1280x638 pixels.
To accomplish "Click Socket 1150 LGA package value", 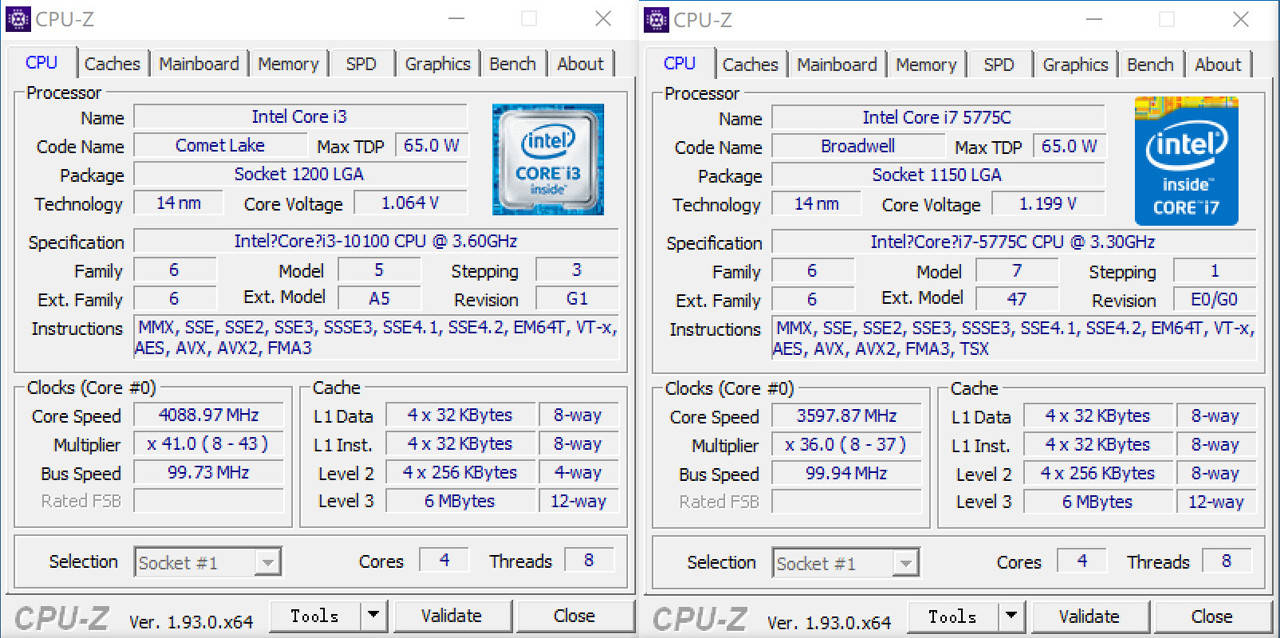I will click(x=938, y=175).
